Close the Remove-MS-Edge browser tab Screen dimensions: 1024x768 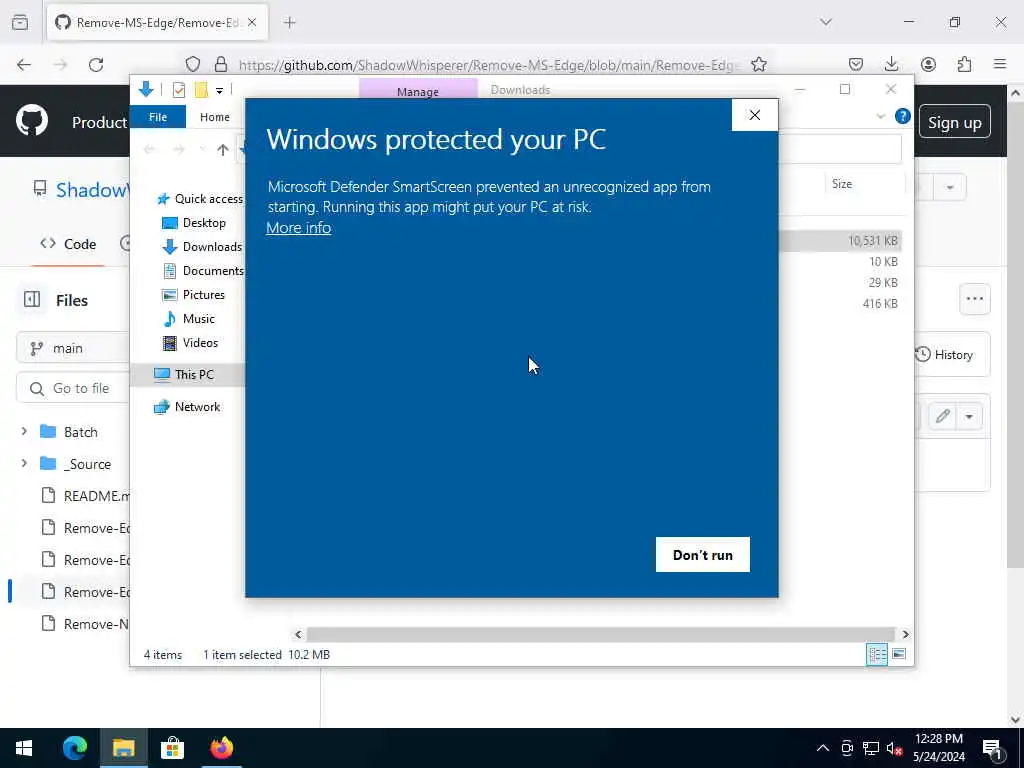click(x=252, y=23)
